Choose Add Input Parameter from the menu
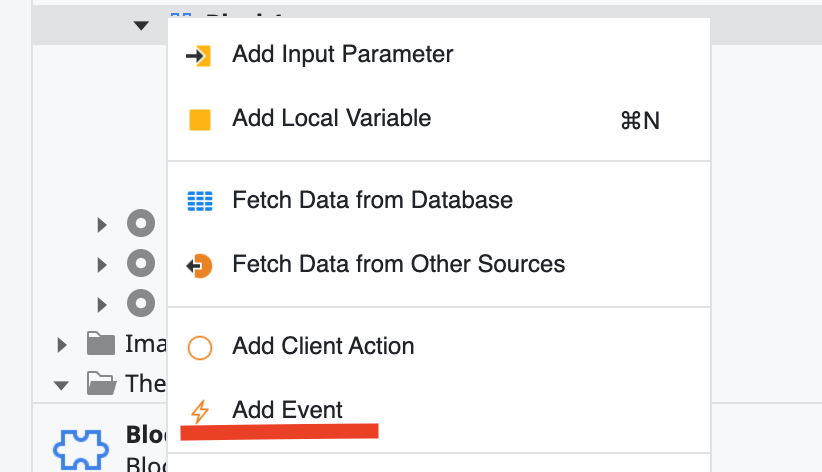The image size is (822, 472). [x=342, y=55]
